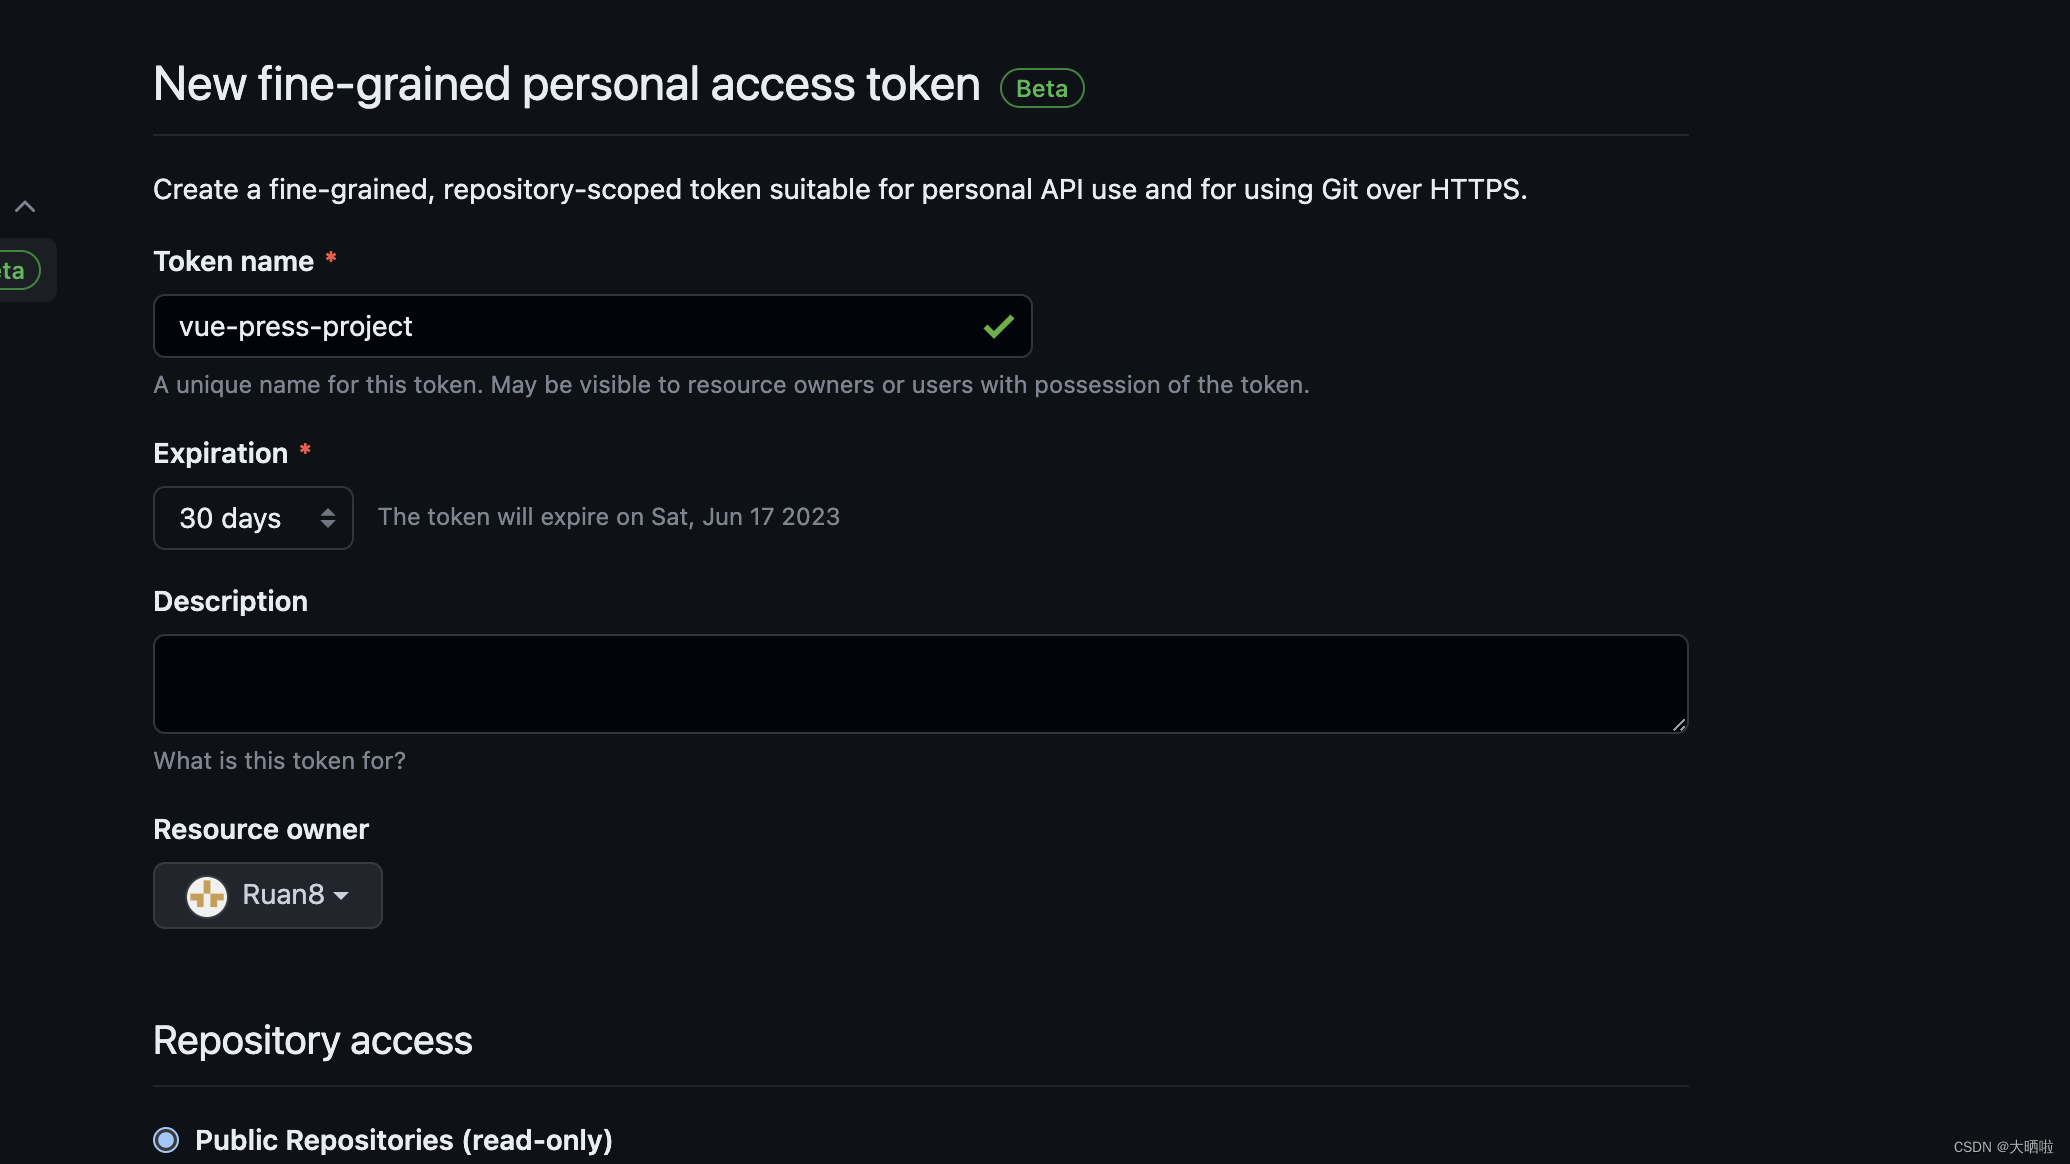Image resolution: width=2070 pixels, height=1164 pixels.
Task: Click the Description label
Action: (x=230, y=601)
